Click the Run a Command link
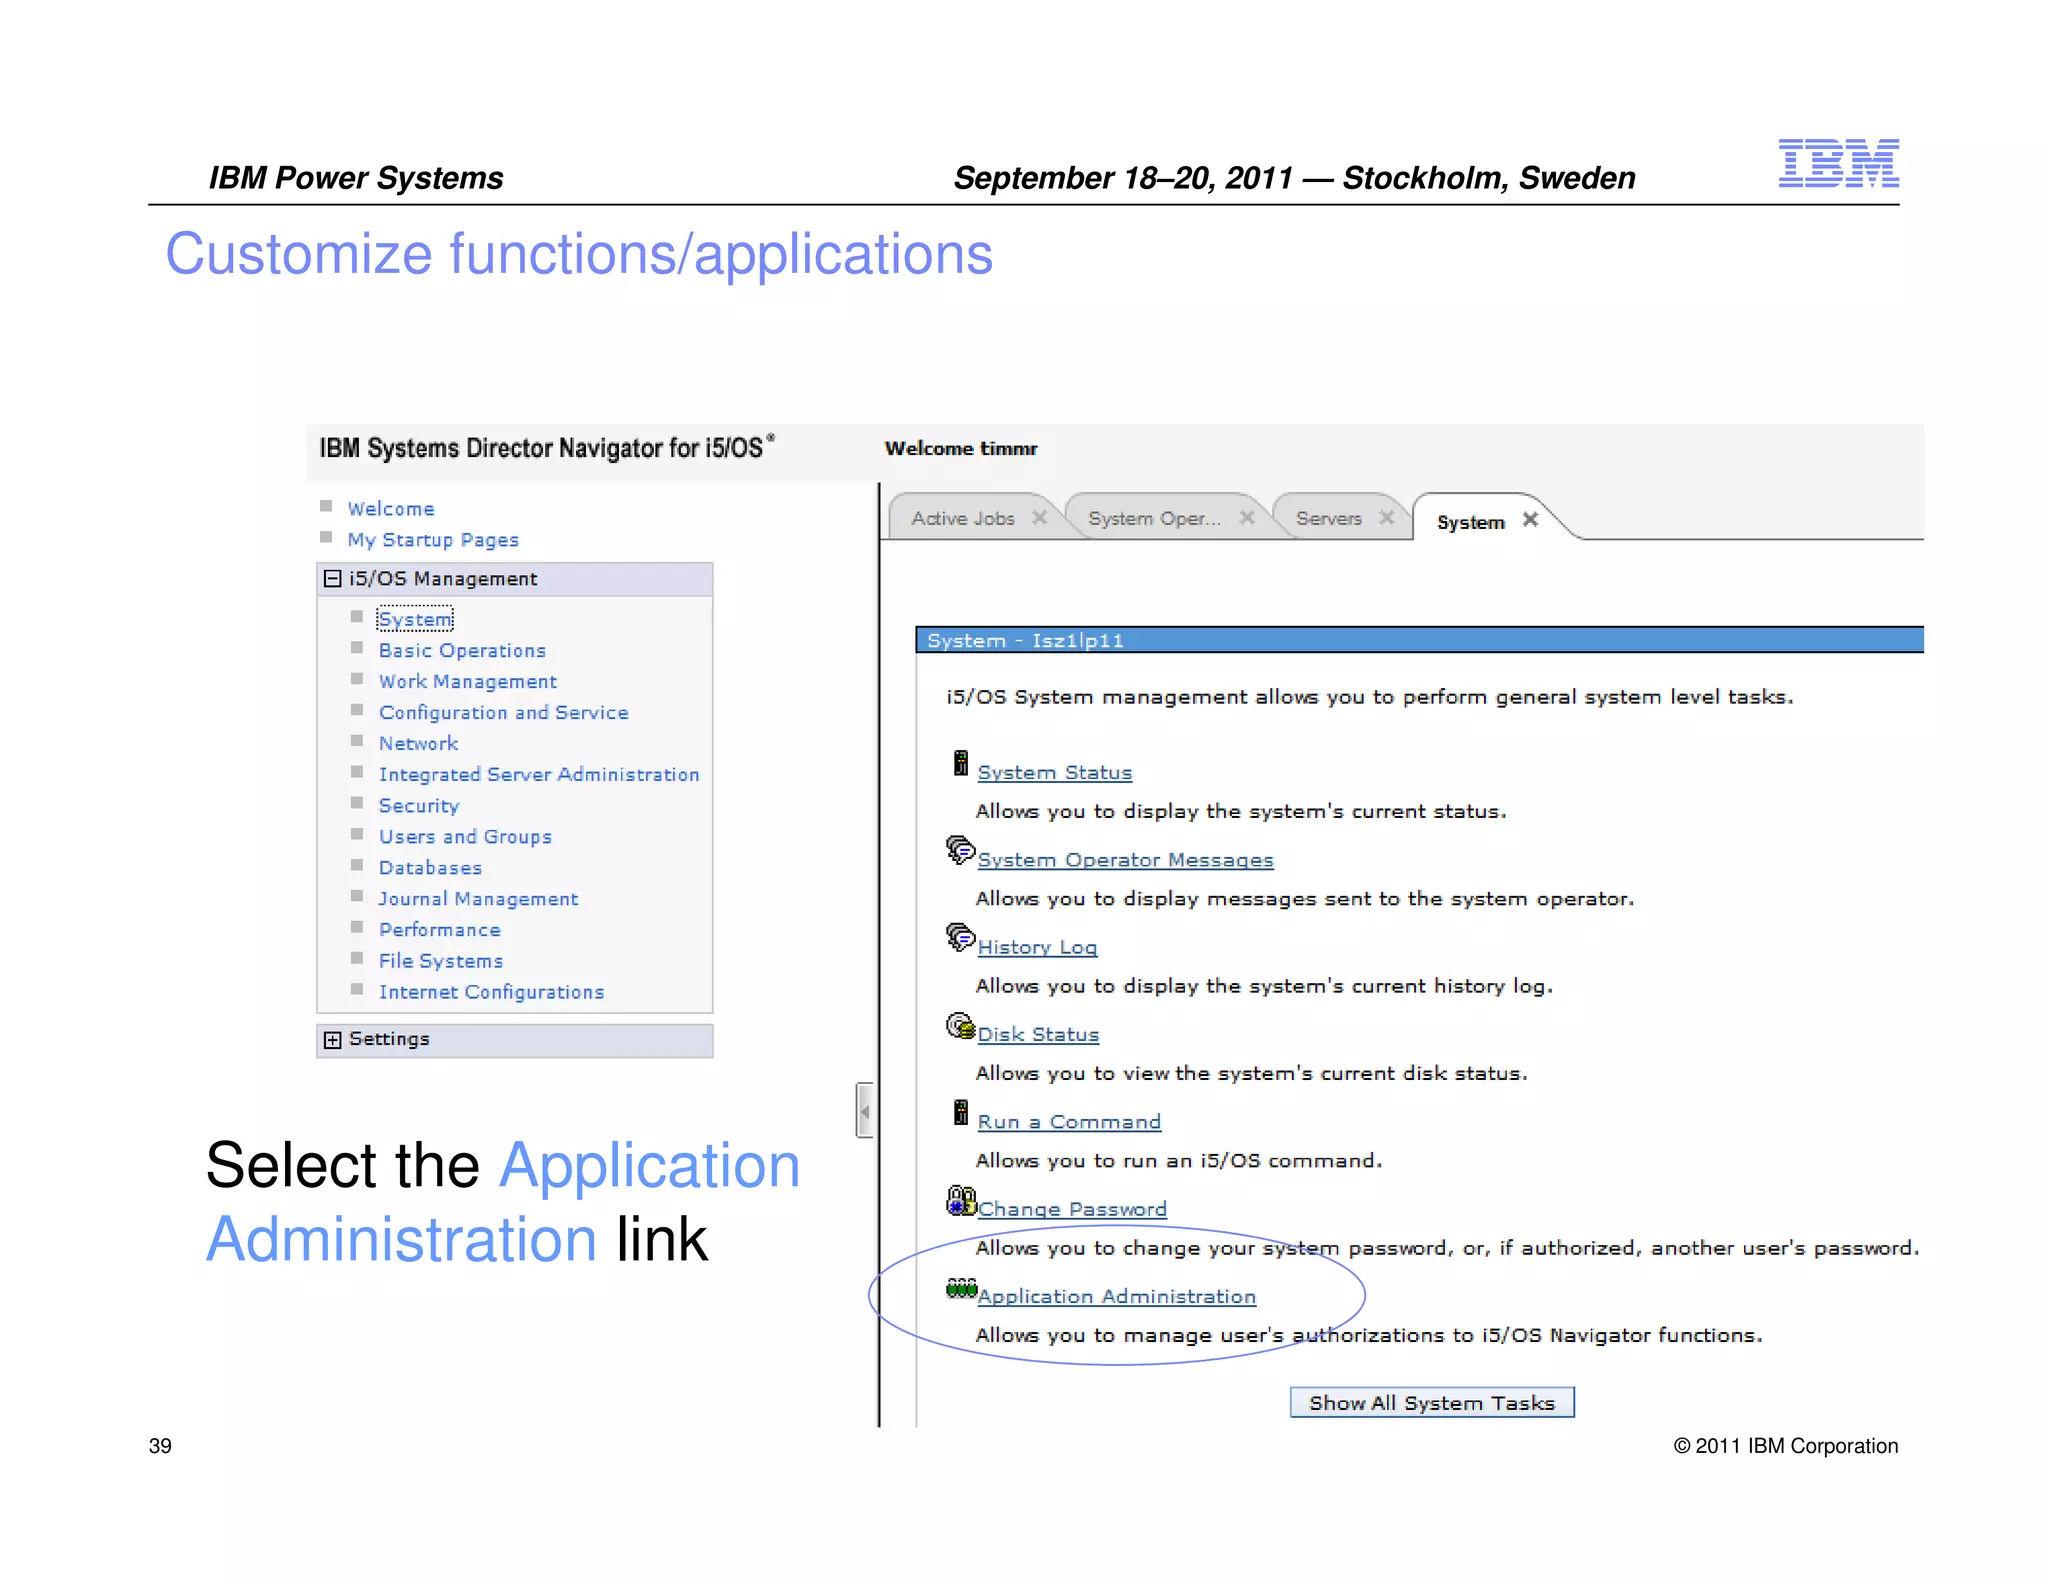 pos(1069,1122)
